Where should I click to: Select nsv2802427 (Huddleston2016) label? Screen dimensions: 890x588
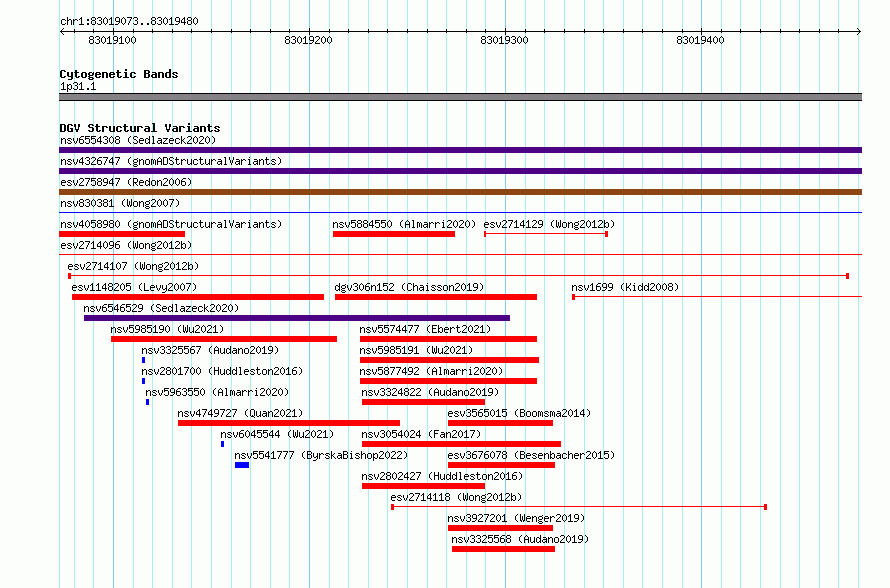pos(442,476)
